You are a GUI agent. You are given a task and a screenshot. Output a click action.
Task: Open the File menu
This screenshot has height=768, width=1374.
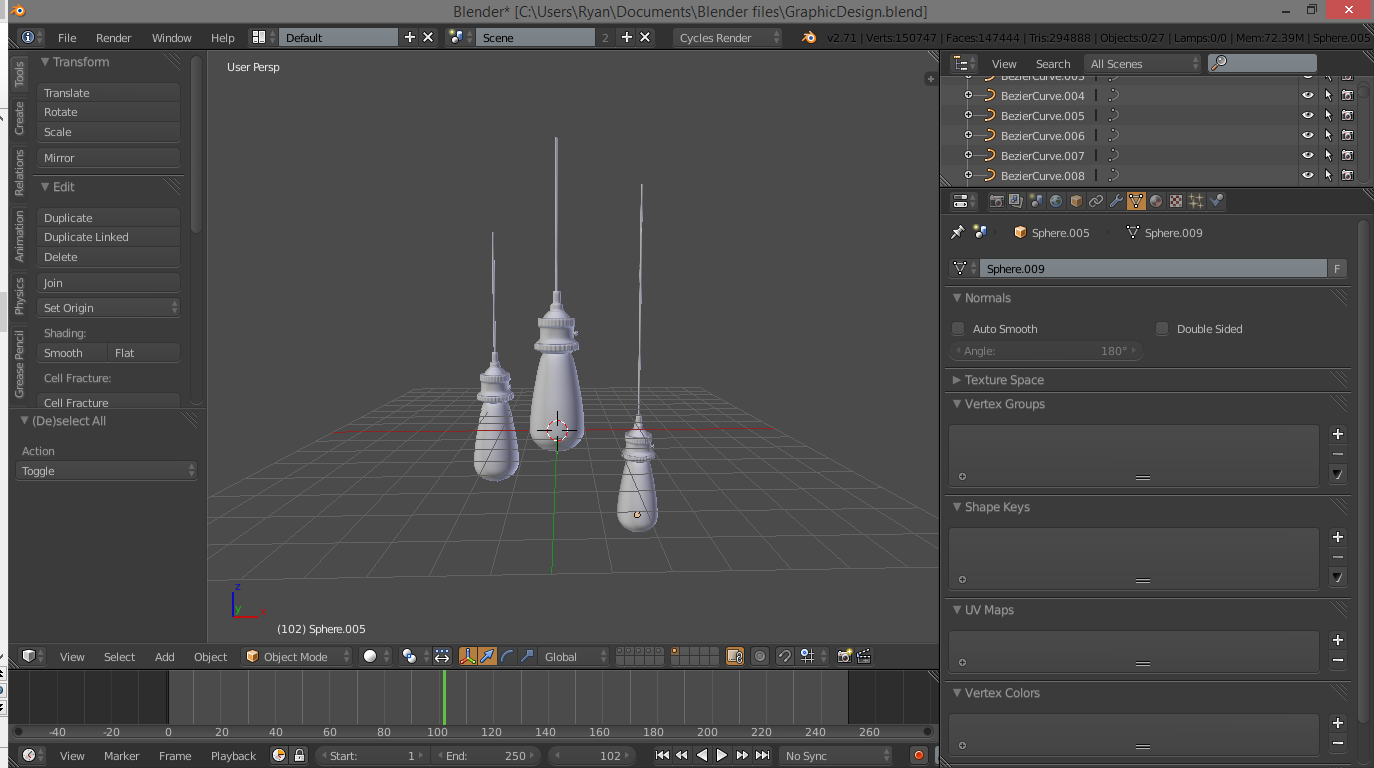(67, 37)
